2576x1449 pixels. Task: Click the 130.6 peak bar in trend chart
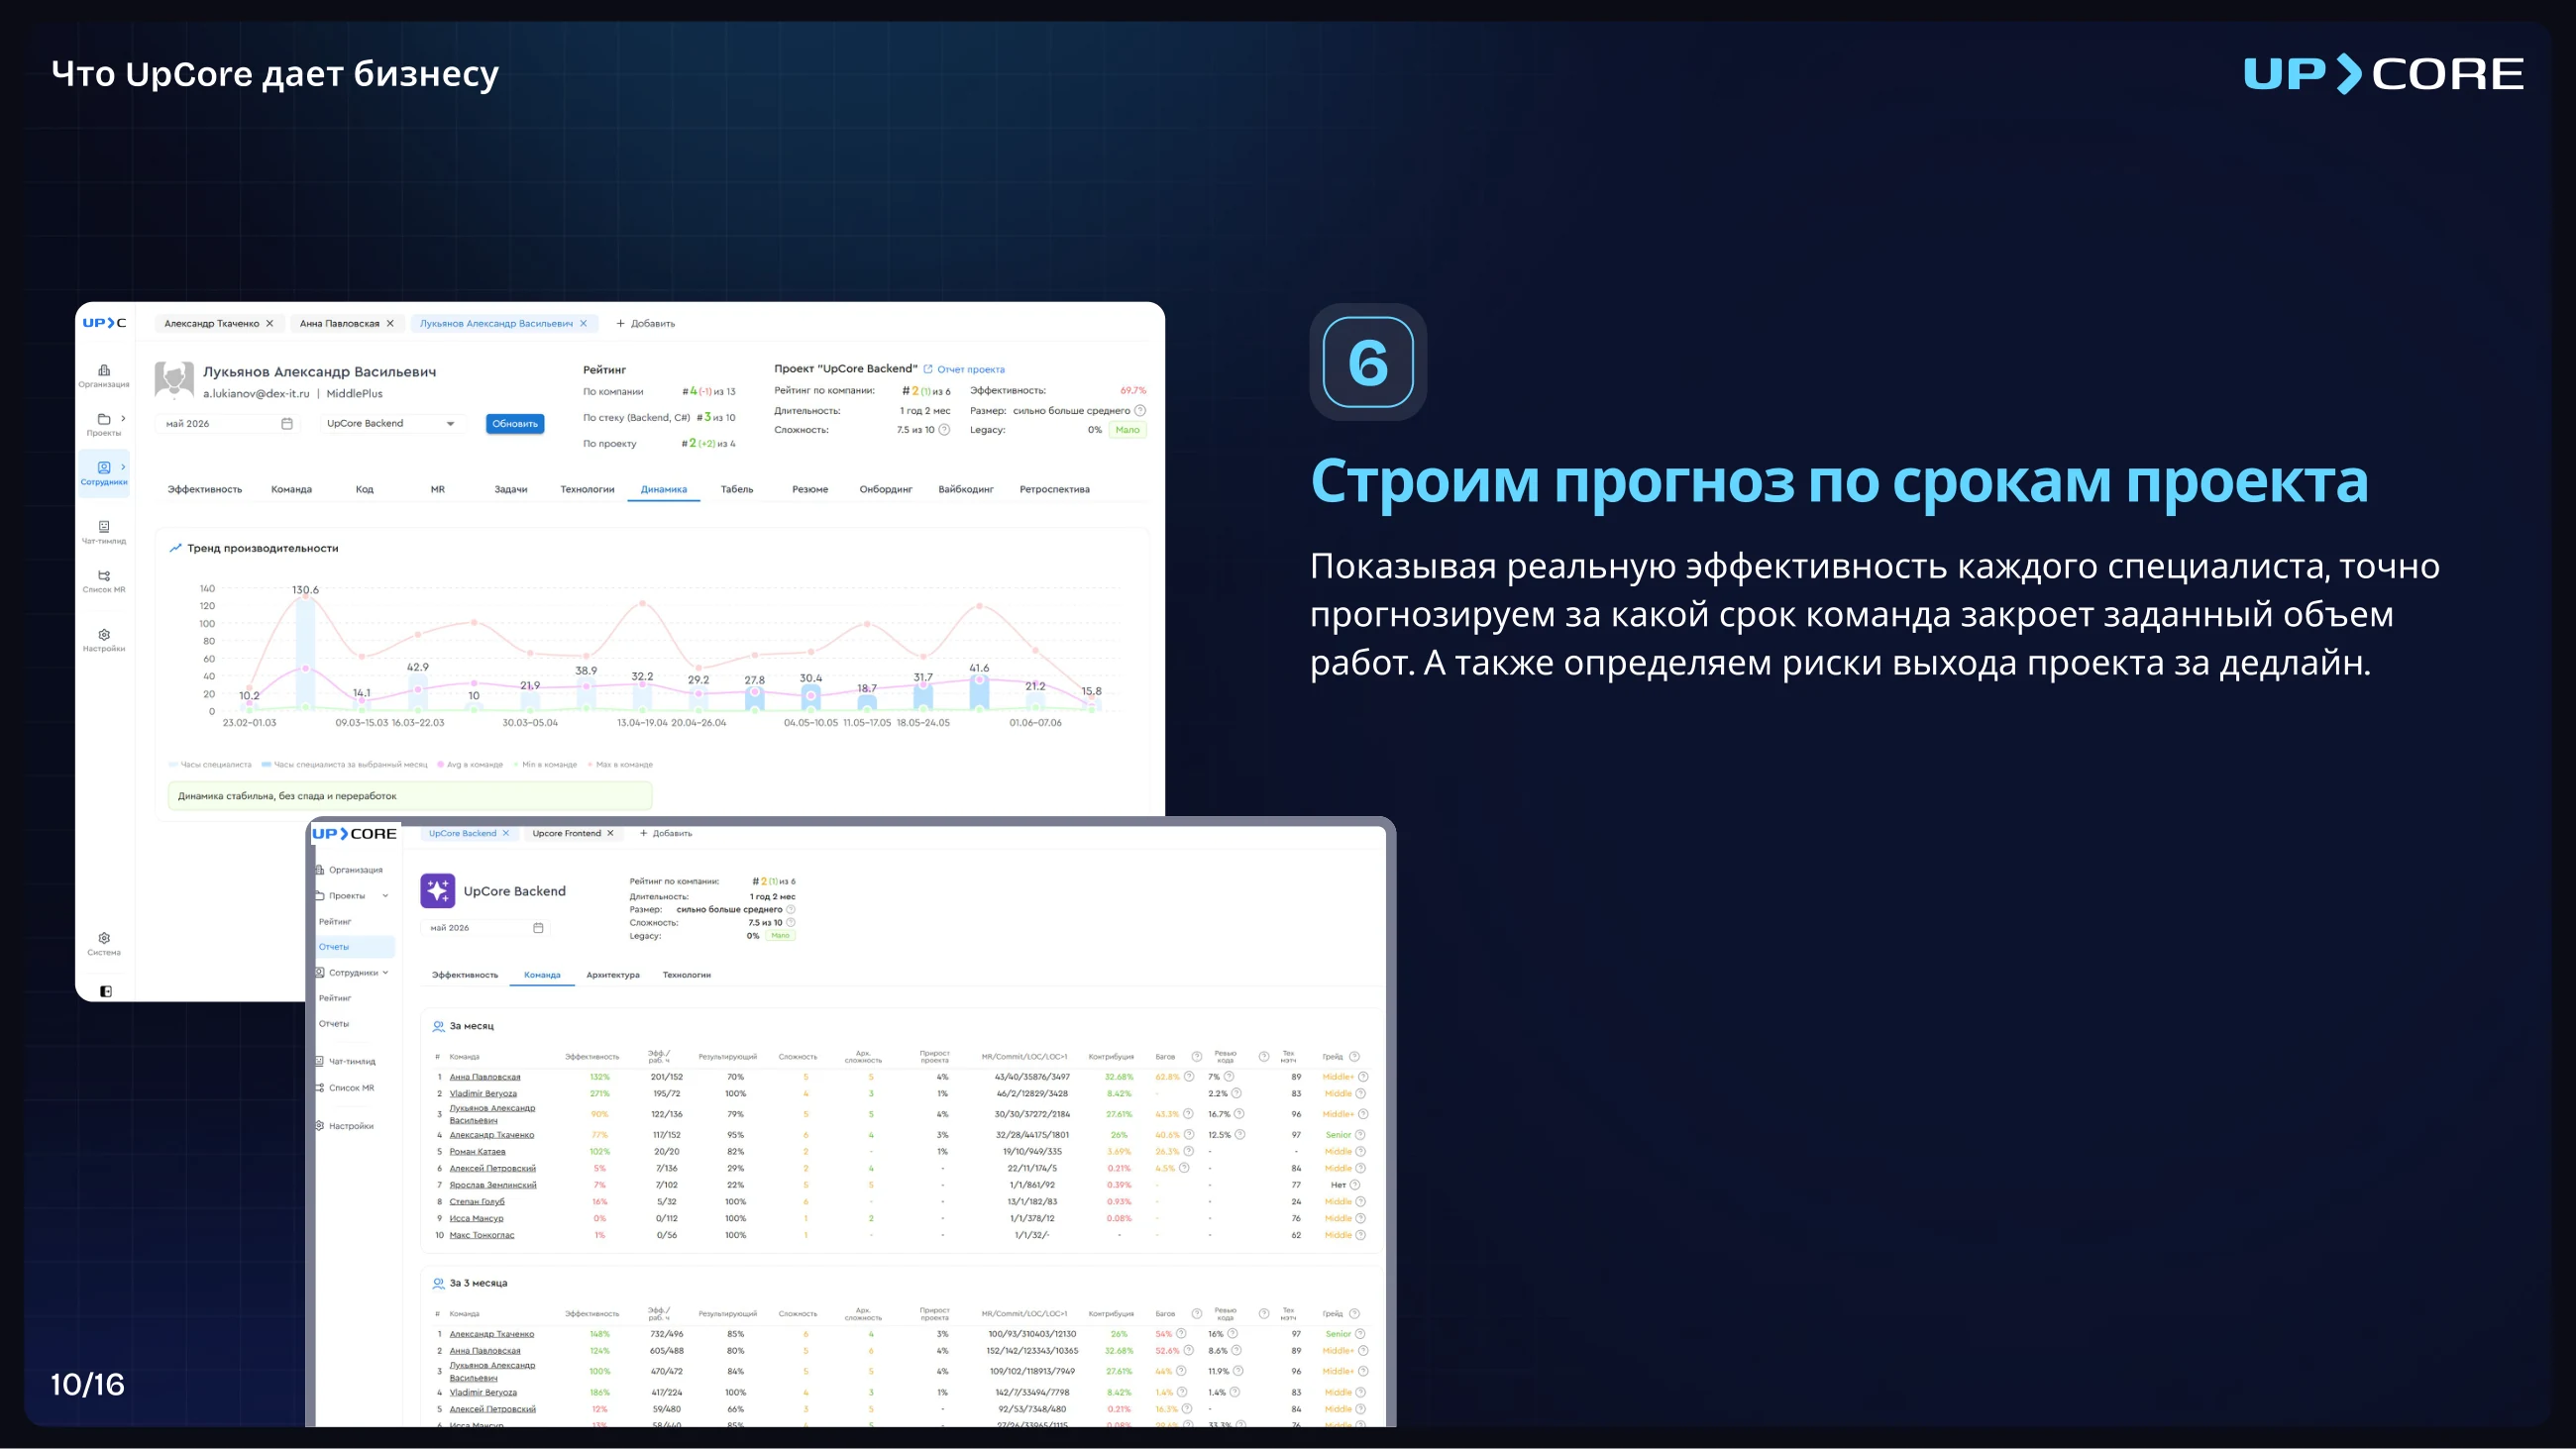point(305,655)
